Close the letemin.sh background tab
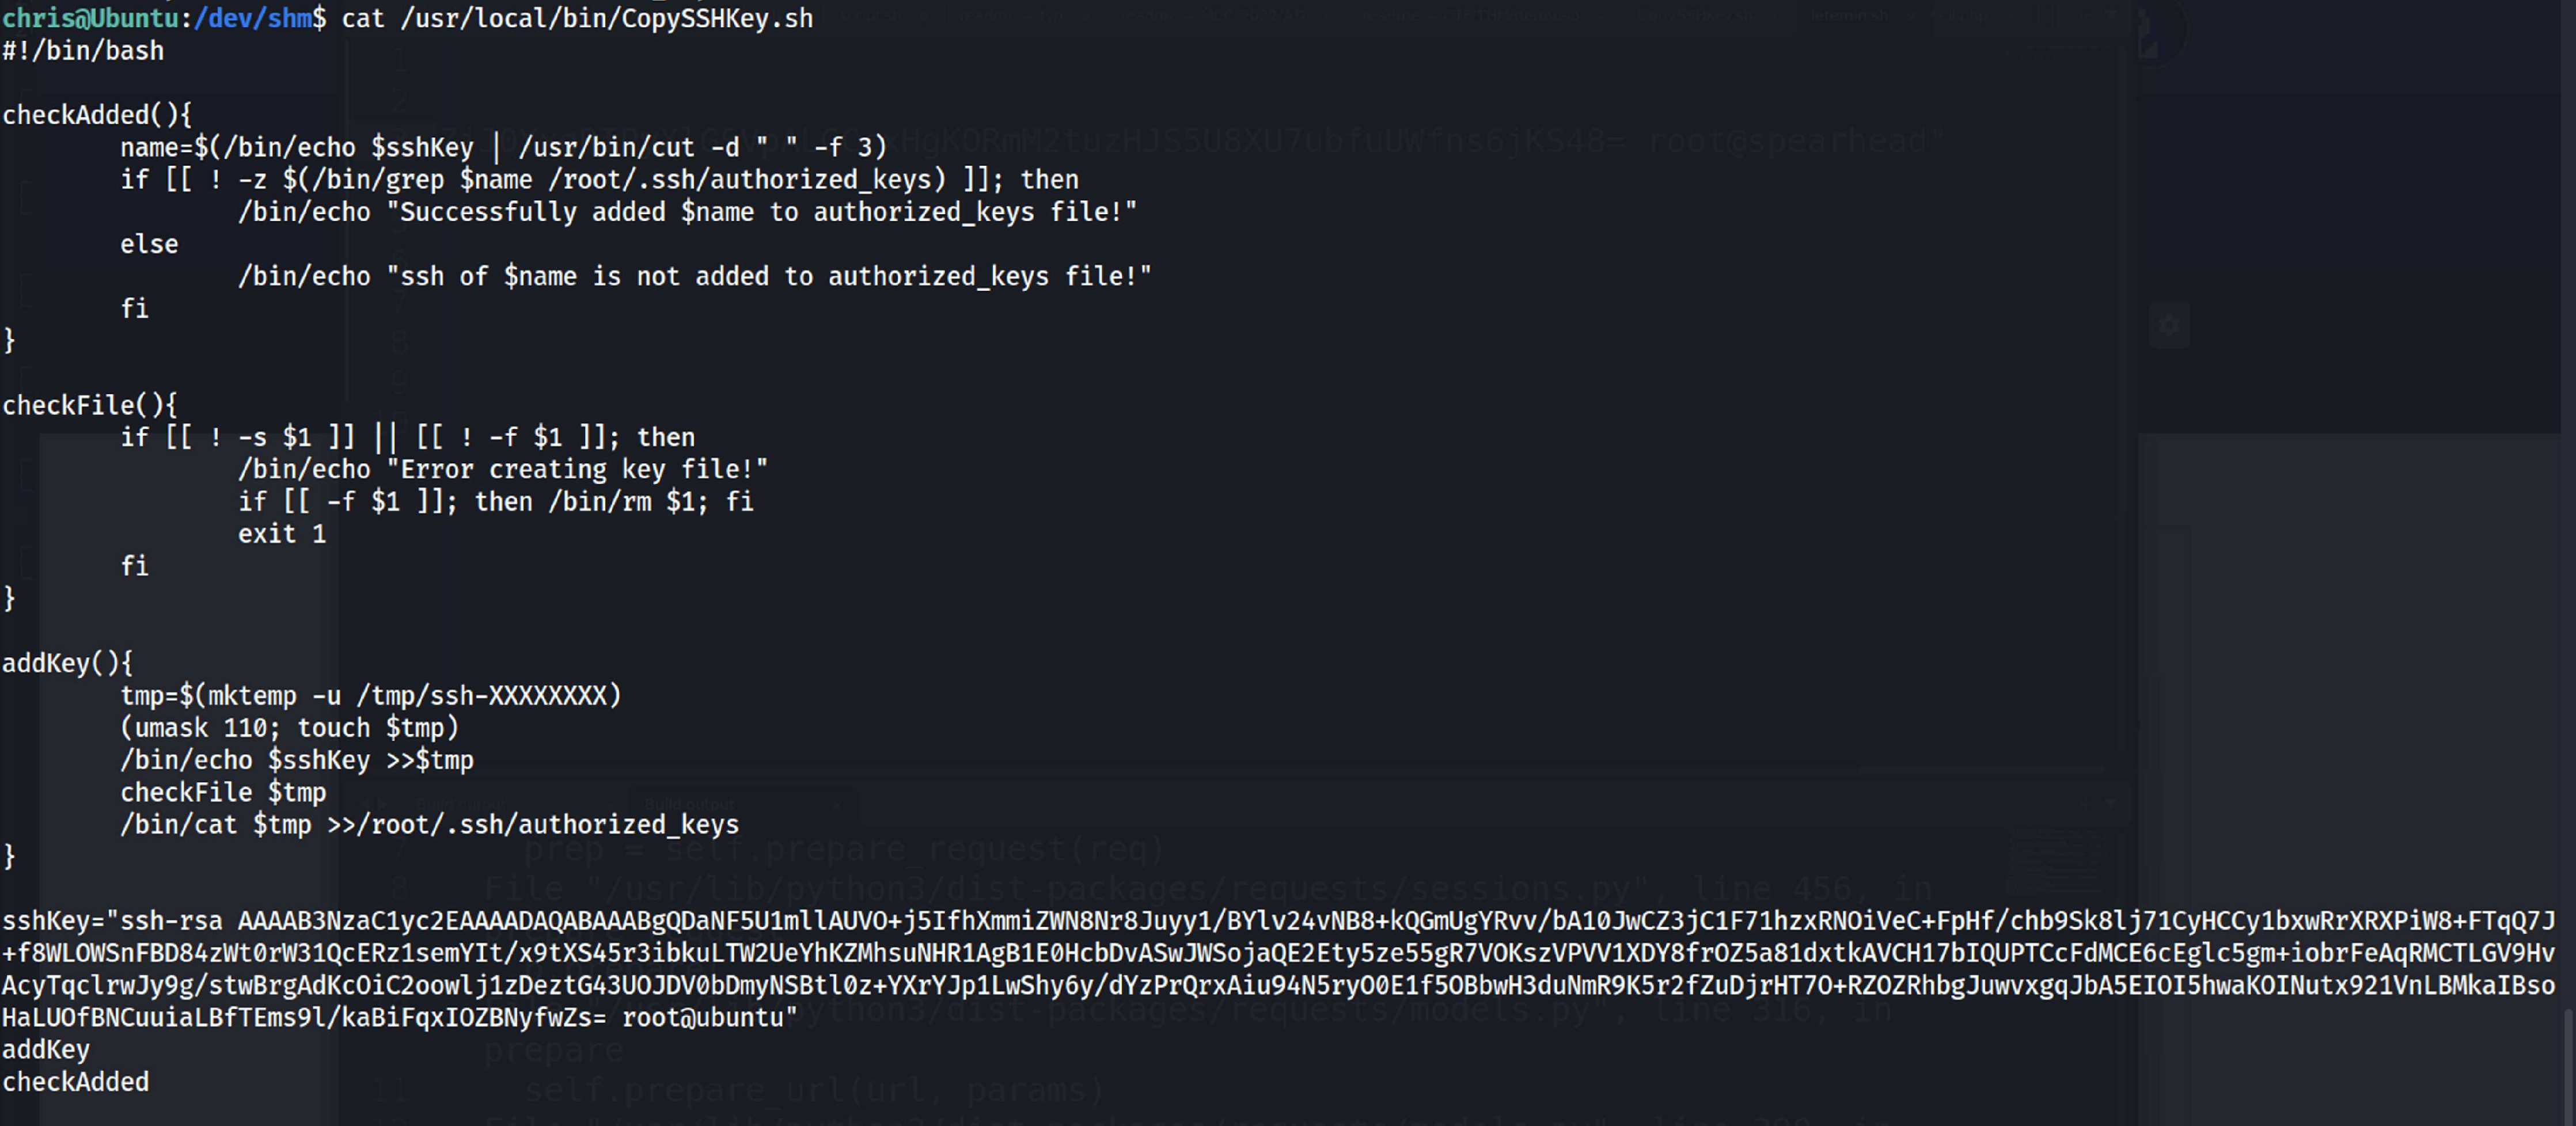2576x1126 pixels. pos(1909,17)
